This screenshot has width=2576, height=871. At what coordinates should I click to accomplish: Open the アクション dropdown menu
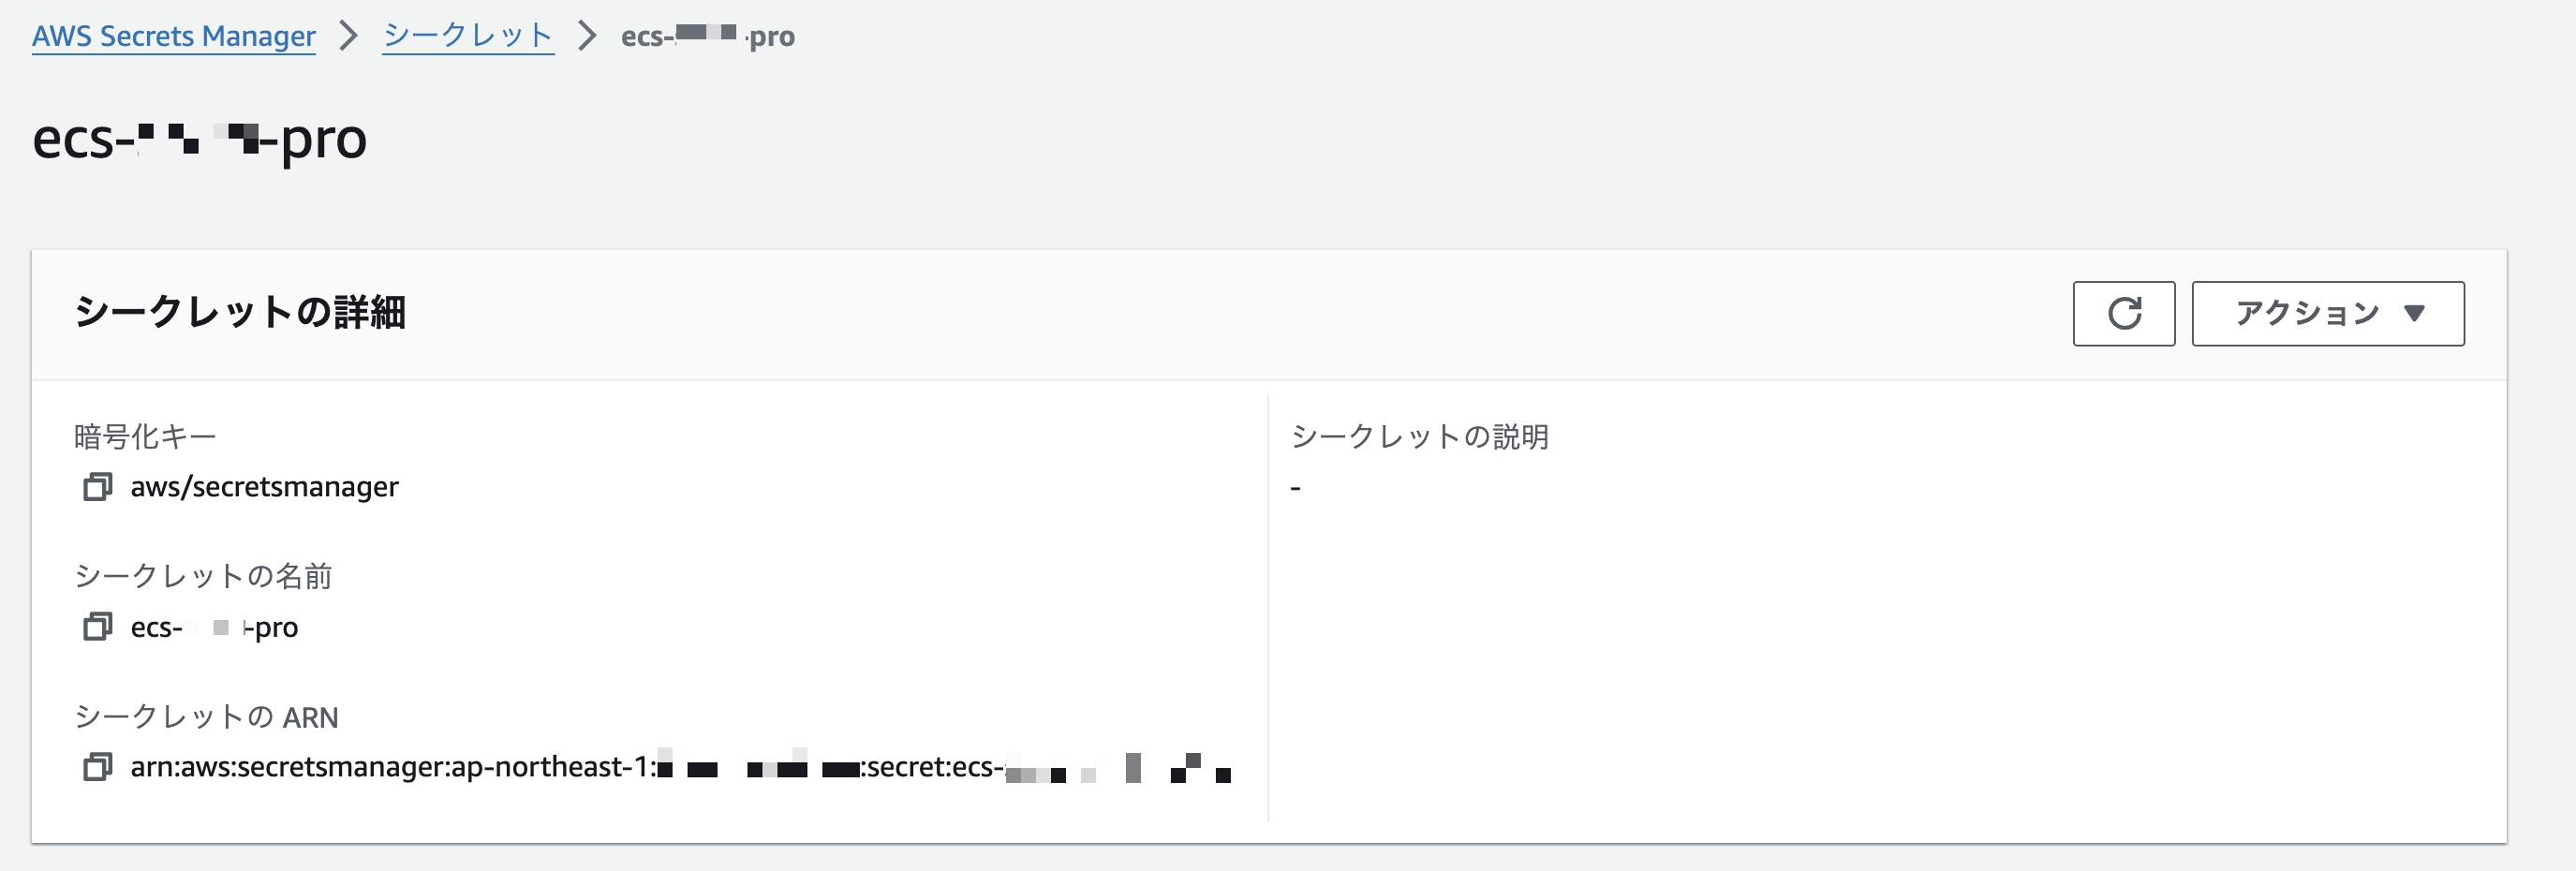2328,314
